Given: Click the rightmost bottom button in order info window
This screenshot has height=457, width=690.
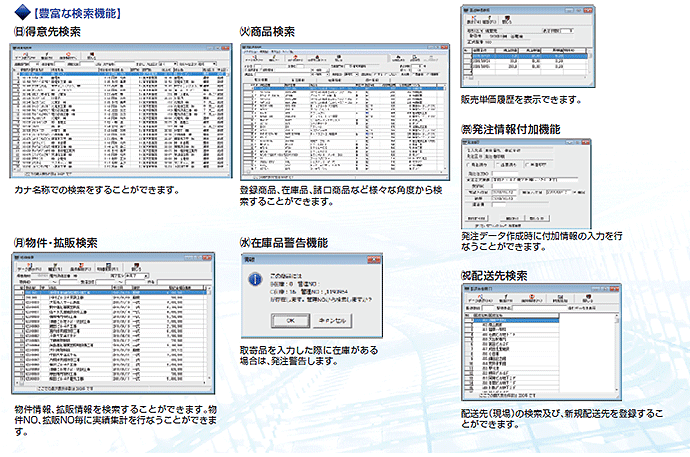Looking at the screenshot, I should (x=537, y=218).
